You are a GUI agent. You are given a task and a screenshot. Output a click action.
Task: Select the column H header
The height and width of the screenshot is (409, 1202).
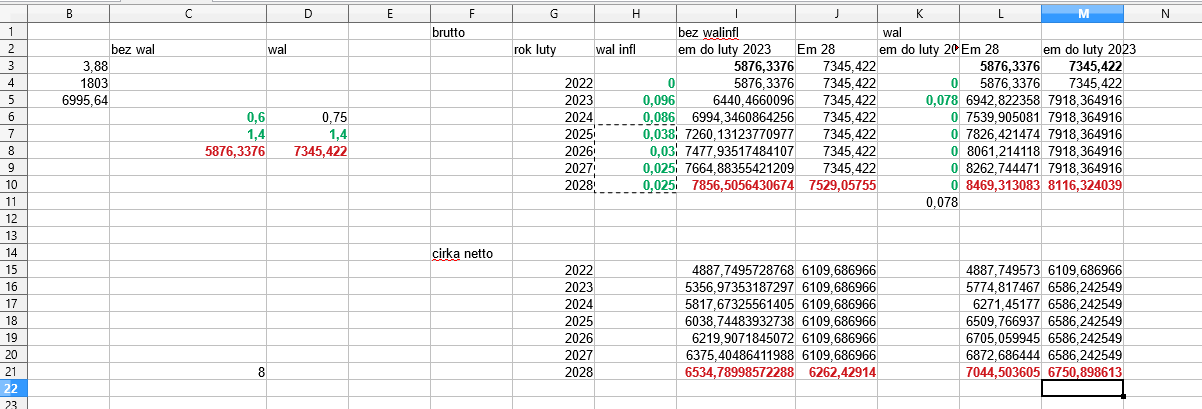(x=636, y=13)
